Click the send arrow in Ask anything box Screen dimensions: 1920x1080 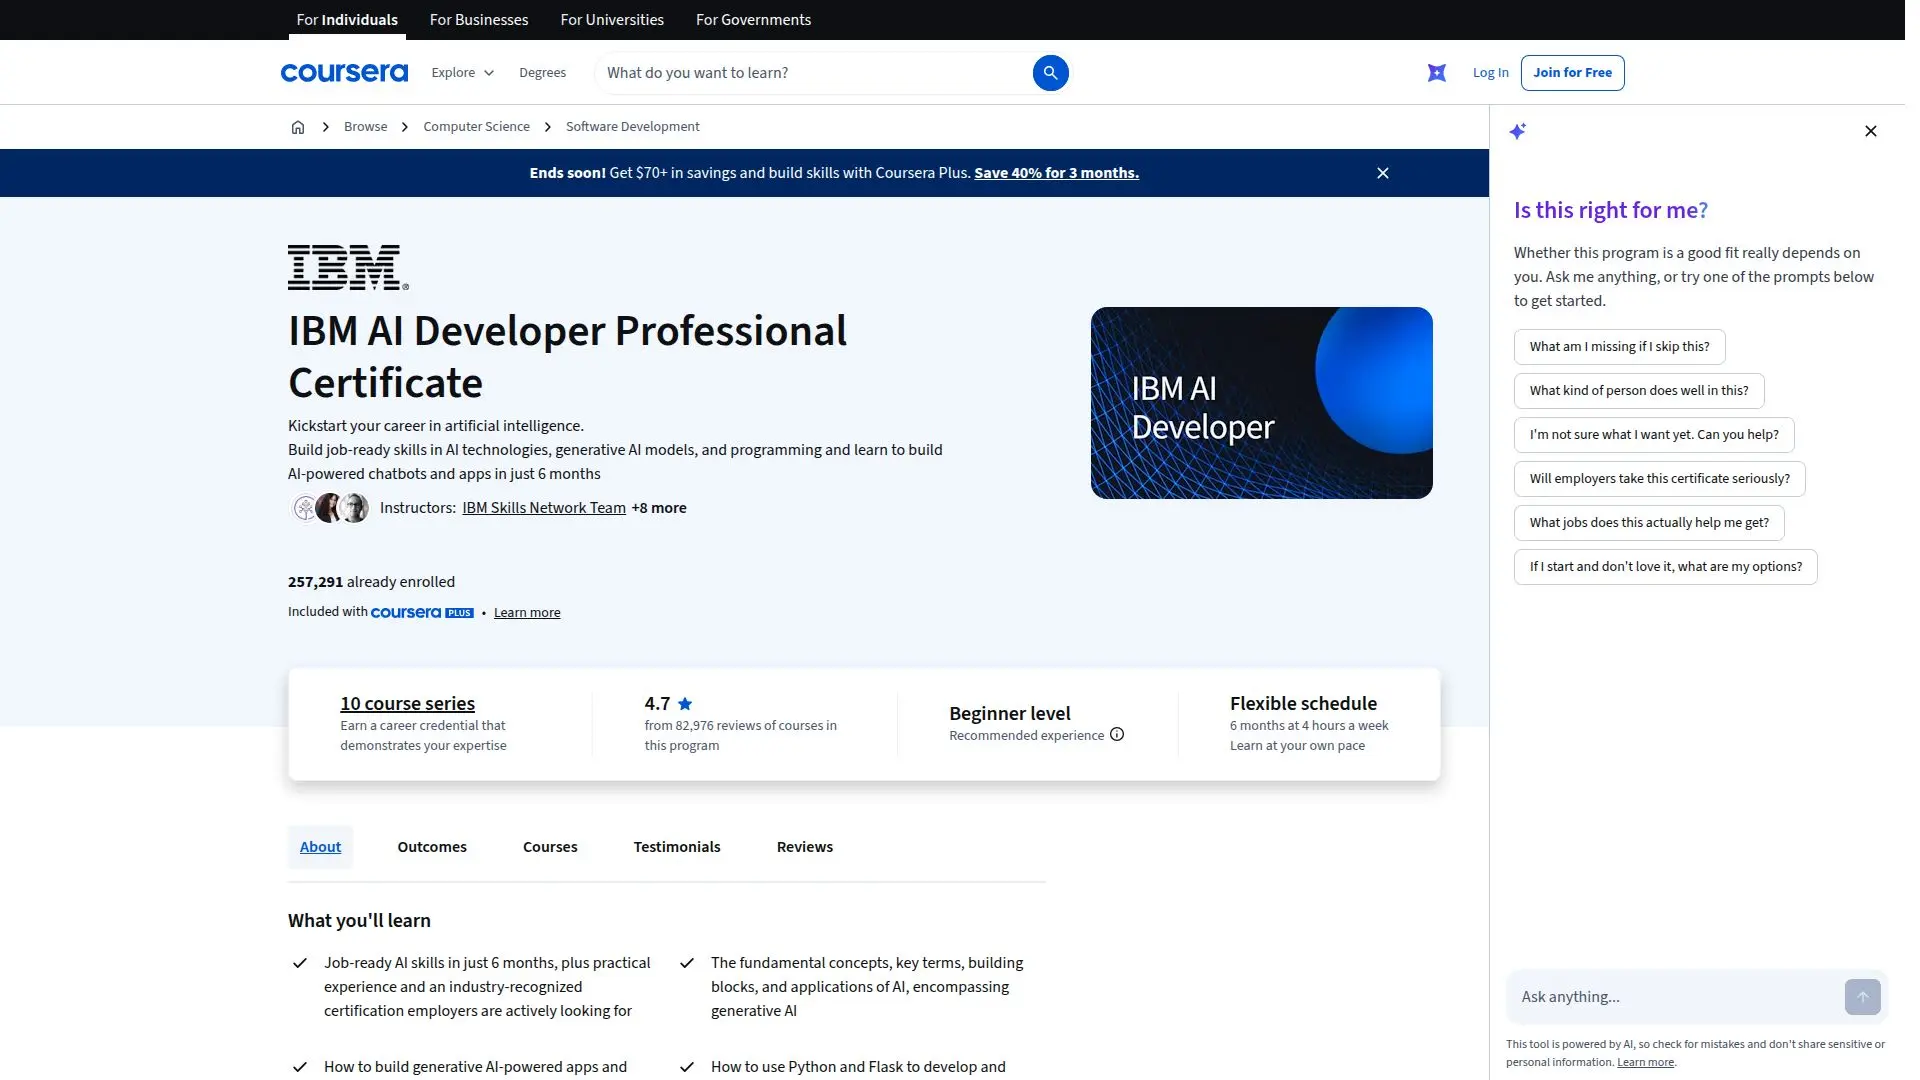(1863, 997)
